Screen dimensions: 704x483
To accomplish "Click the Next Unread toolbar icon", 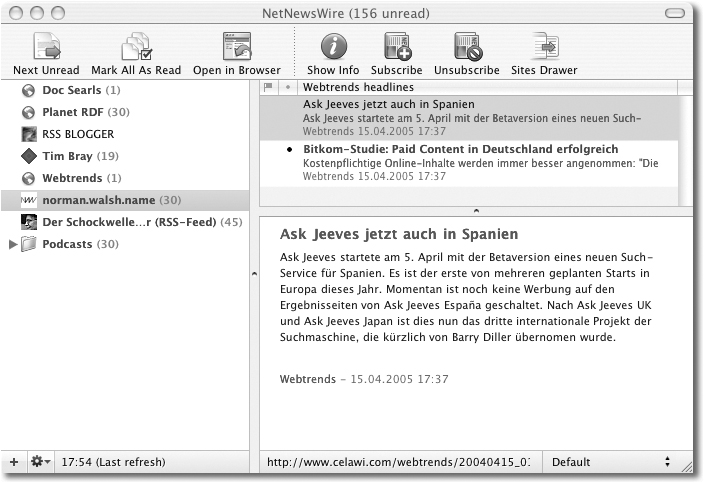I will click(x=47, y=46).
